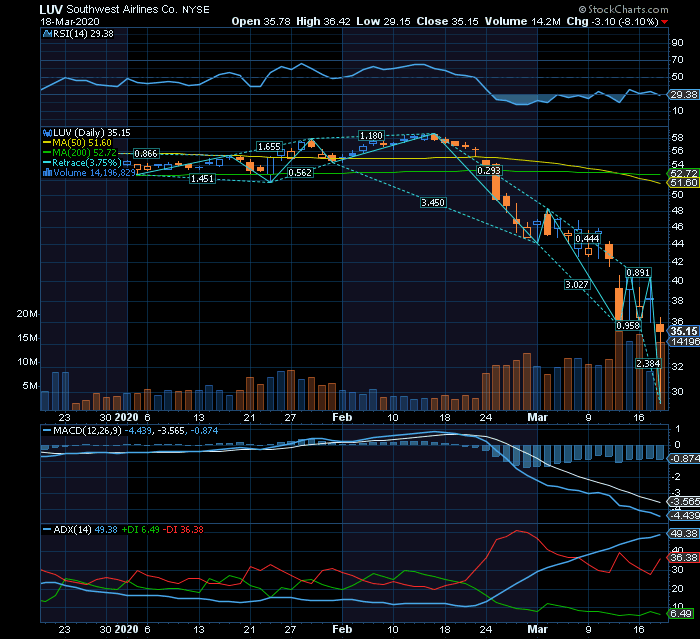The image size is (700, 639).
Task: Click the Close 35.15 value in header
Action: click(447, 21)
